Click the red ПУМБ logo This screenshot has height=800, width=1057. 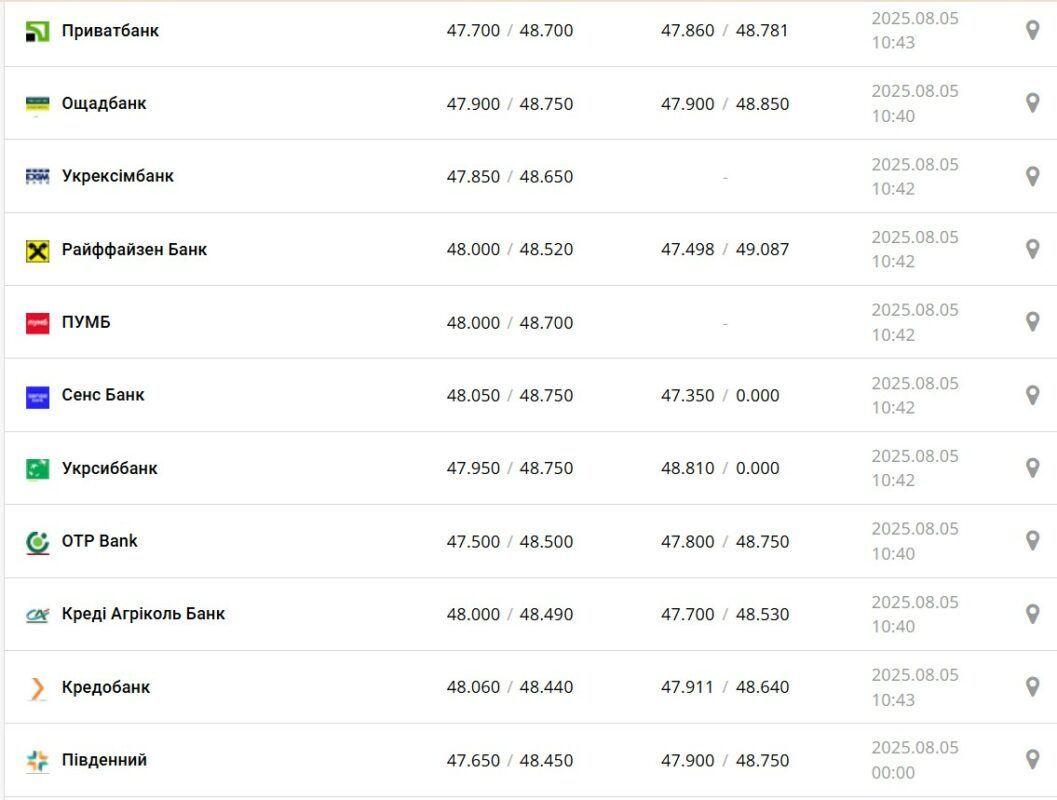[37, 324]
